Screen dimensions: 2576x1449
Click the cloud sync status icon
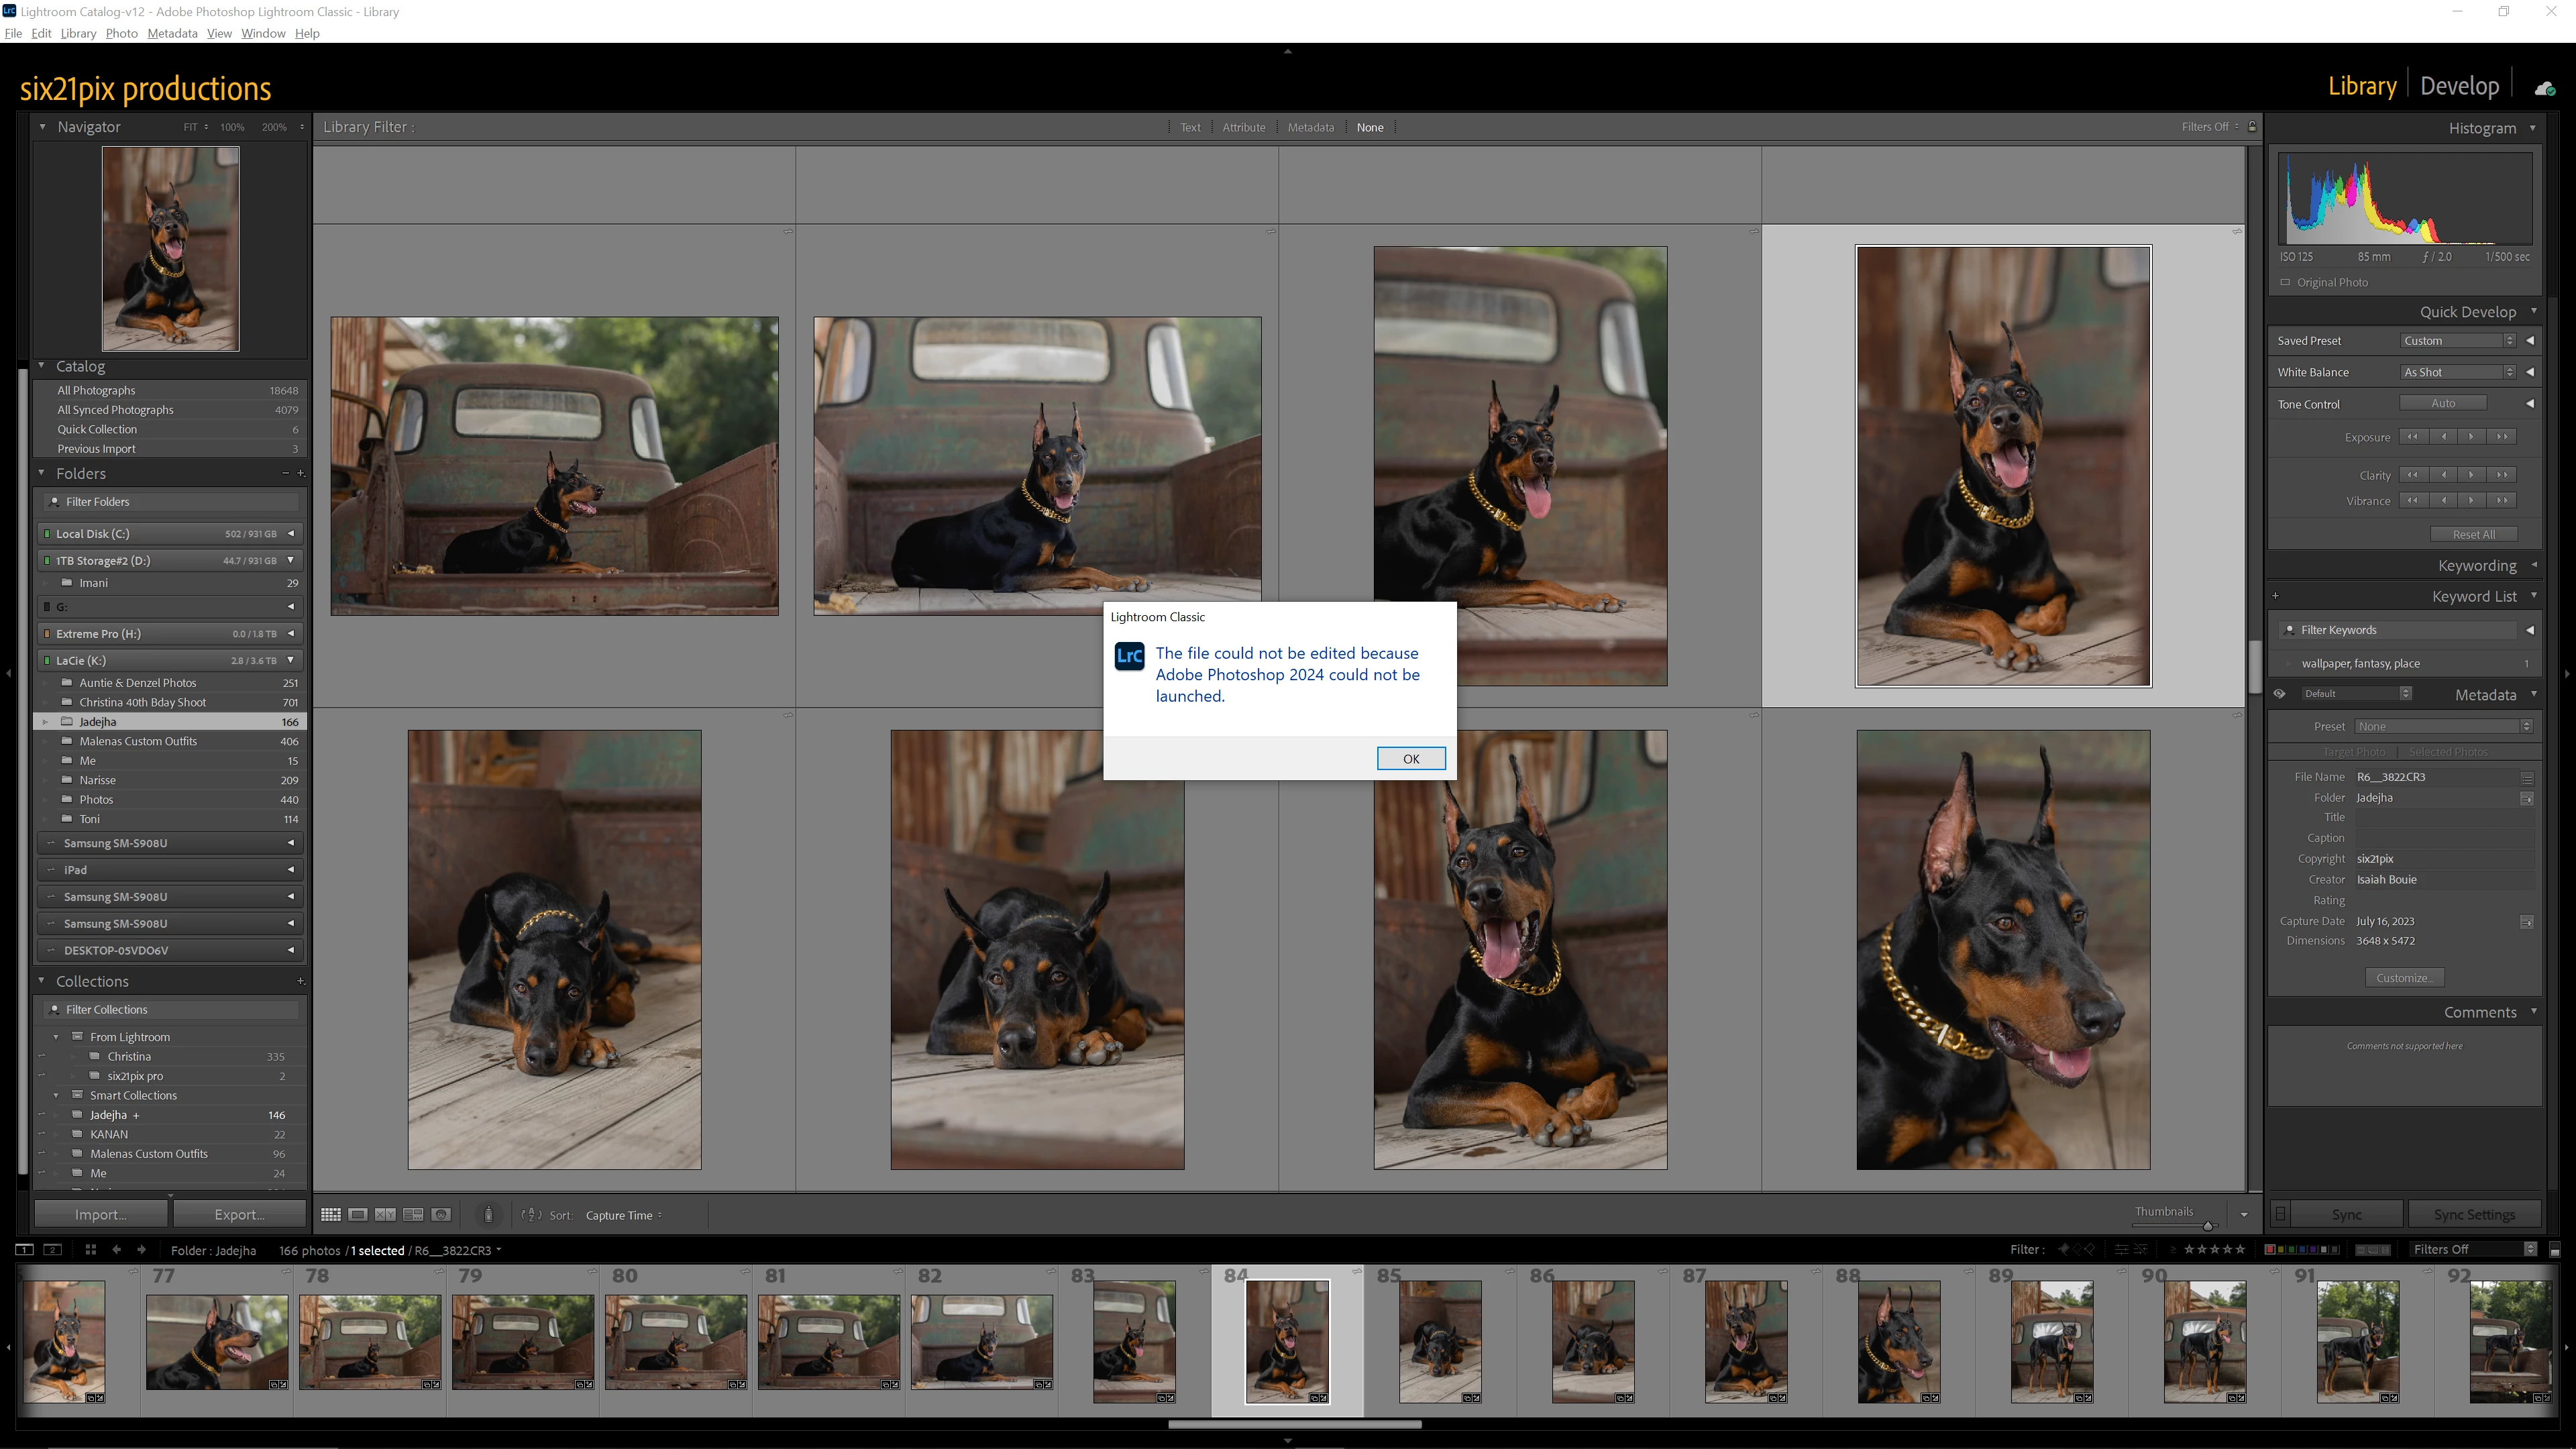click(2545, 88)
